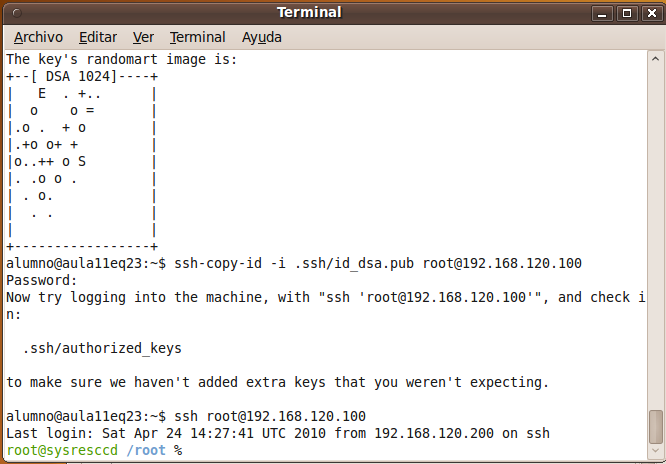Viewport: 666px width, 464px height.
Task: Click the 'E' character in randomart
Action: 42,93
